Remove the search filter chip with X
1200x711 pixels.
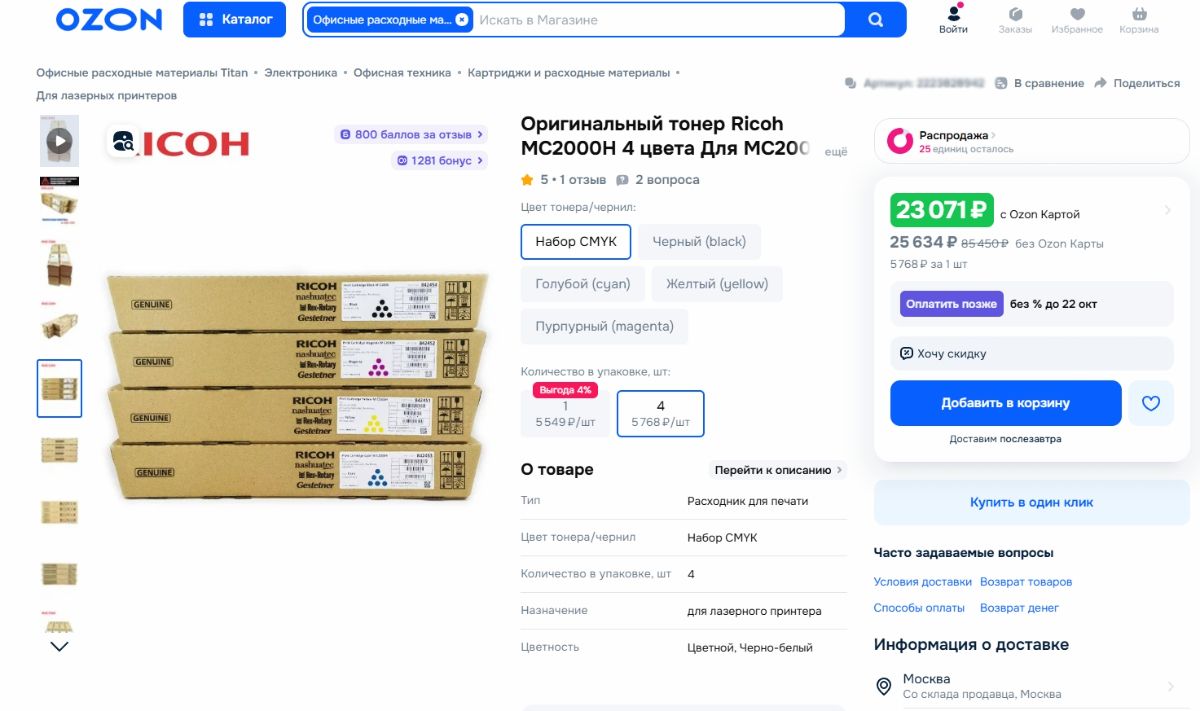tap(461, 20)
